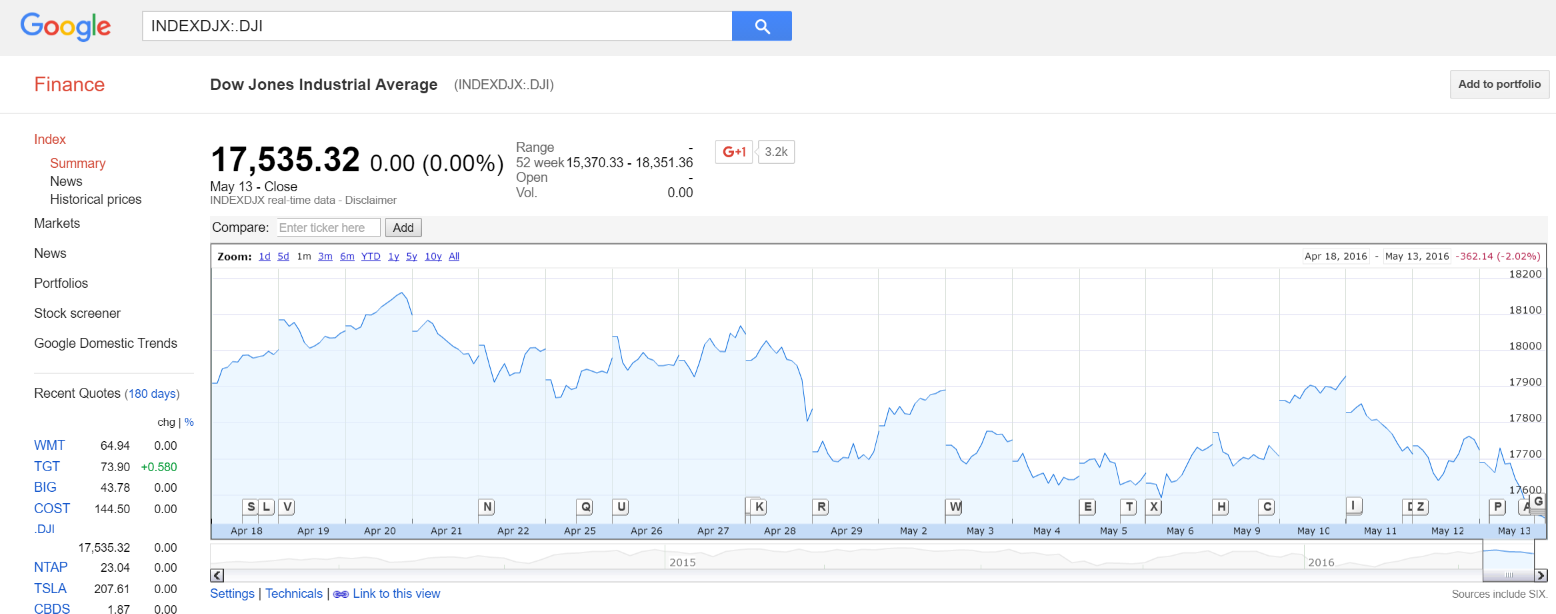The height and width of the screenshot is (614, 1556).
Task: Set chart zoom to 5d
Action: pyautogui.click(x=283, y=257)
